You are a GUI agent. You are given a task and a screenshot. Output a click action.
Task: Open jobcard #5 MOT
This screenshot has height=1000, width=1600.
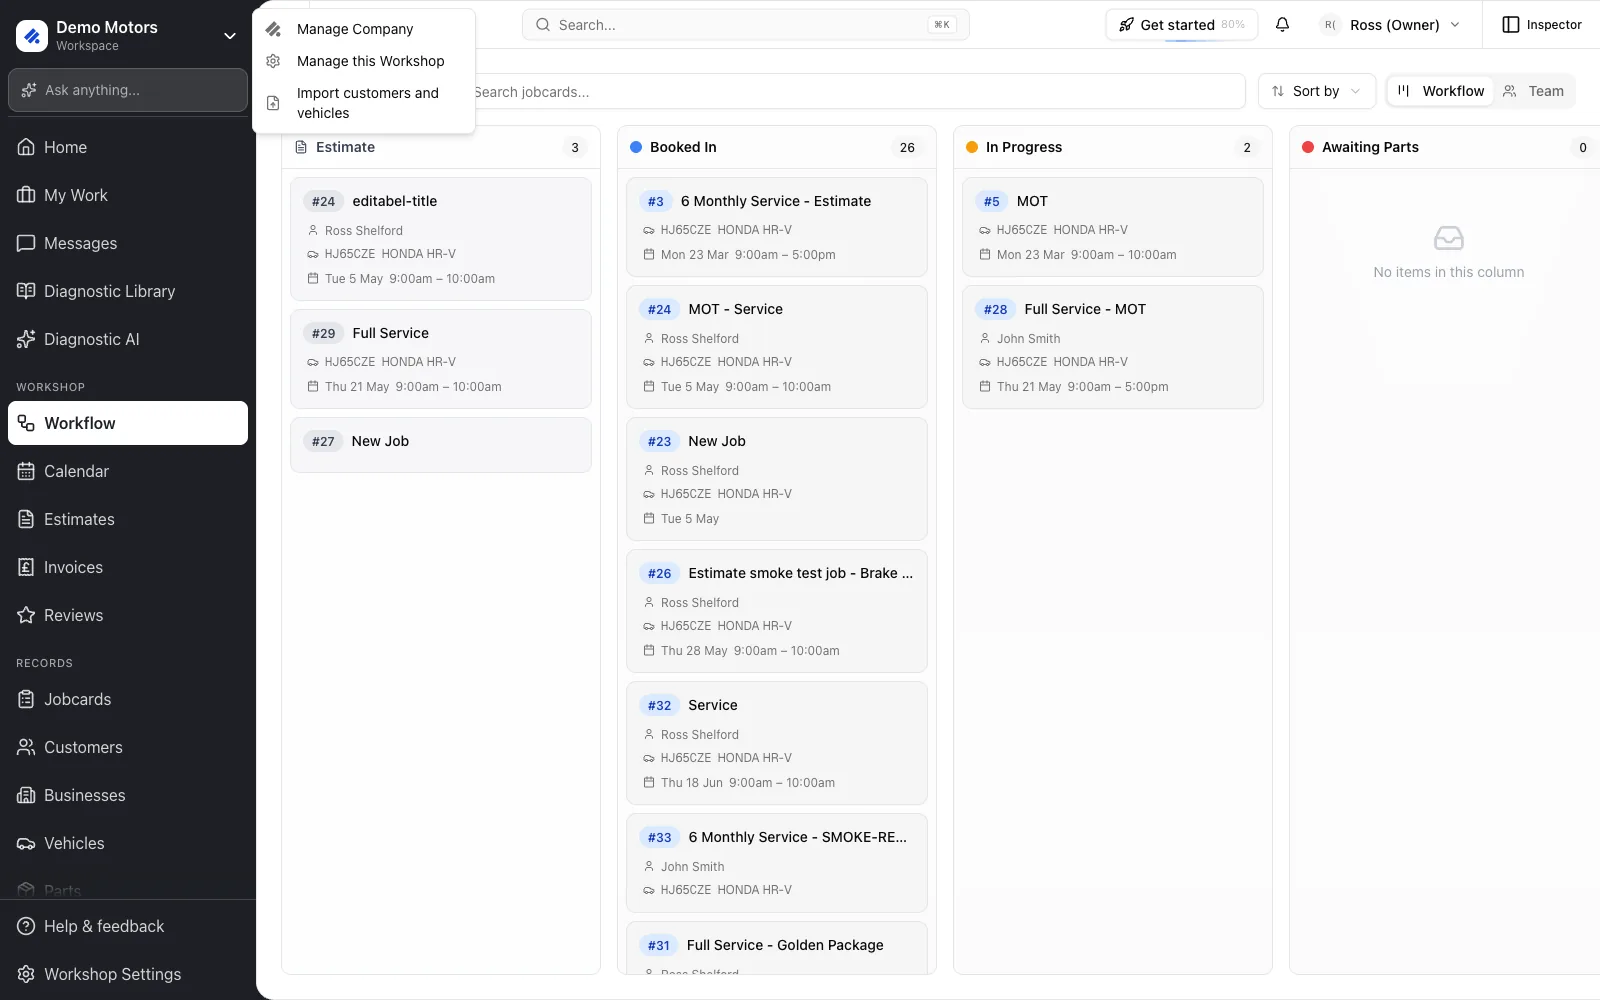(x=1113, y=227)
